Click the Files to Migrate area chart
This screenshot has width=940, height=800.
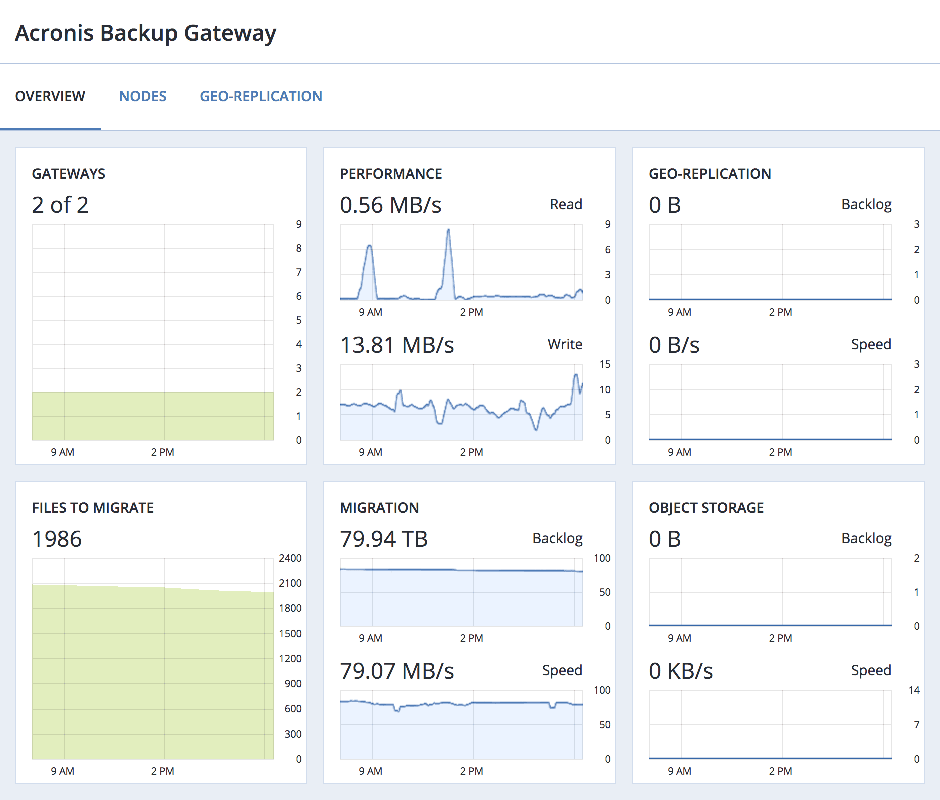tap(152, 660)
